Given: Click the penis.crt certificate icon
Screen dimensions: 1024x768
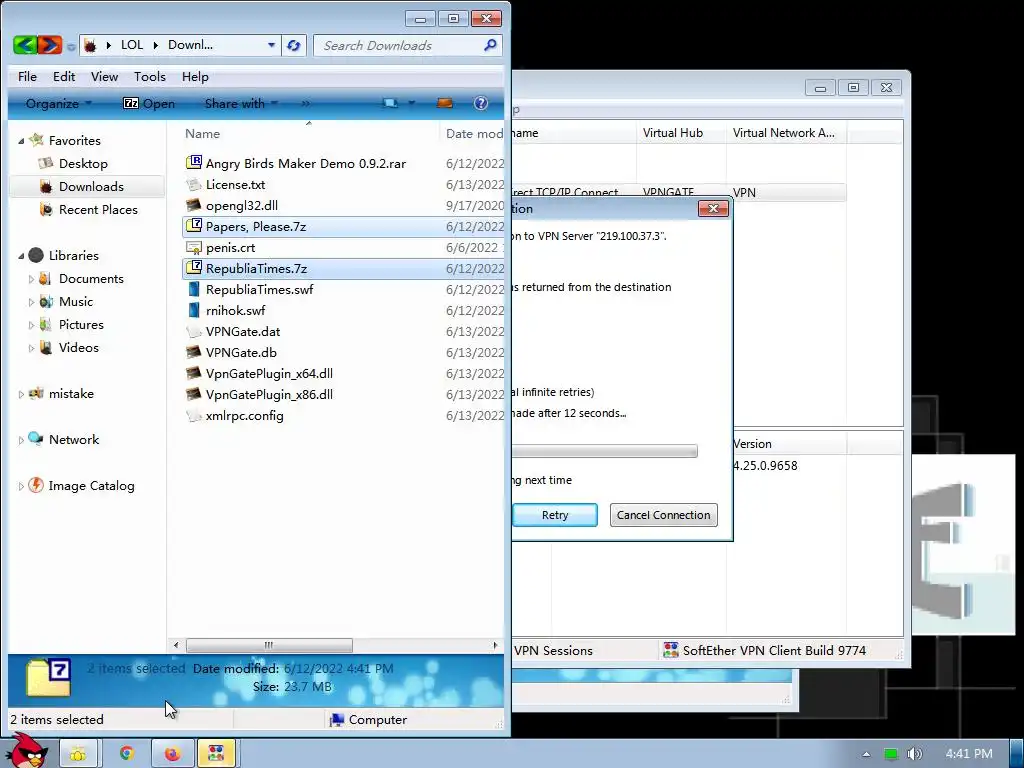Looking at the screenshot, I should click(194, 248).
